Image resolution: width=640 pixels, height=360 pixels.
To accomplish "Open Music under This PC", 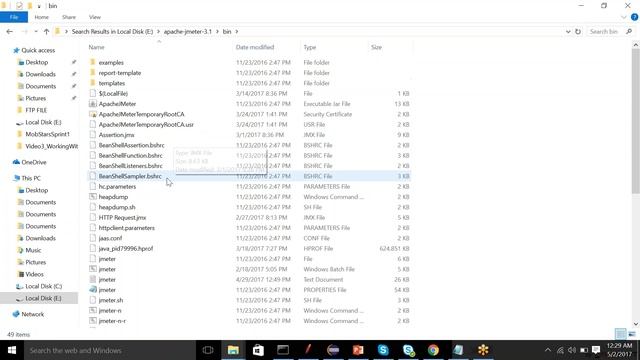I will point(33,250).
